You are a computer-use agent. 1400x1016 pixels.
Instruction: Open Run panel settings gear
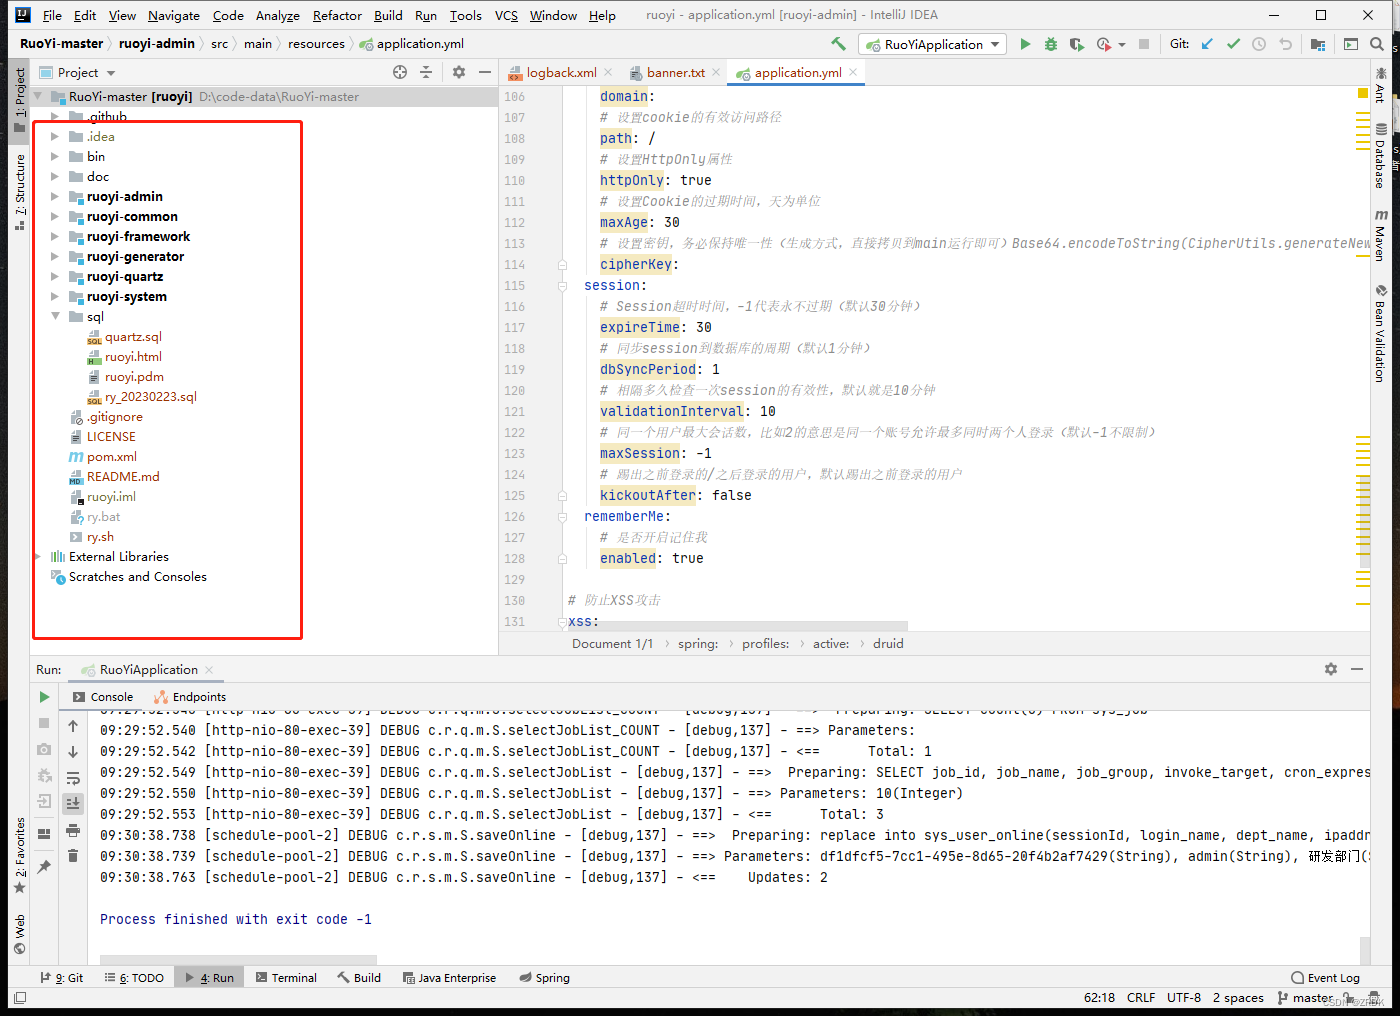pos(1331,669)
